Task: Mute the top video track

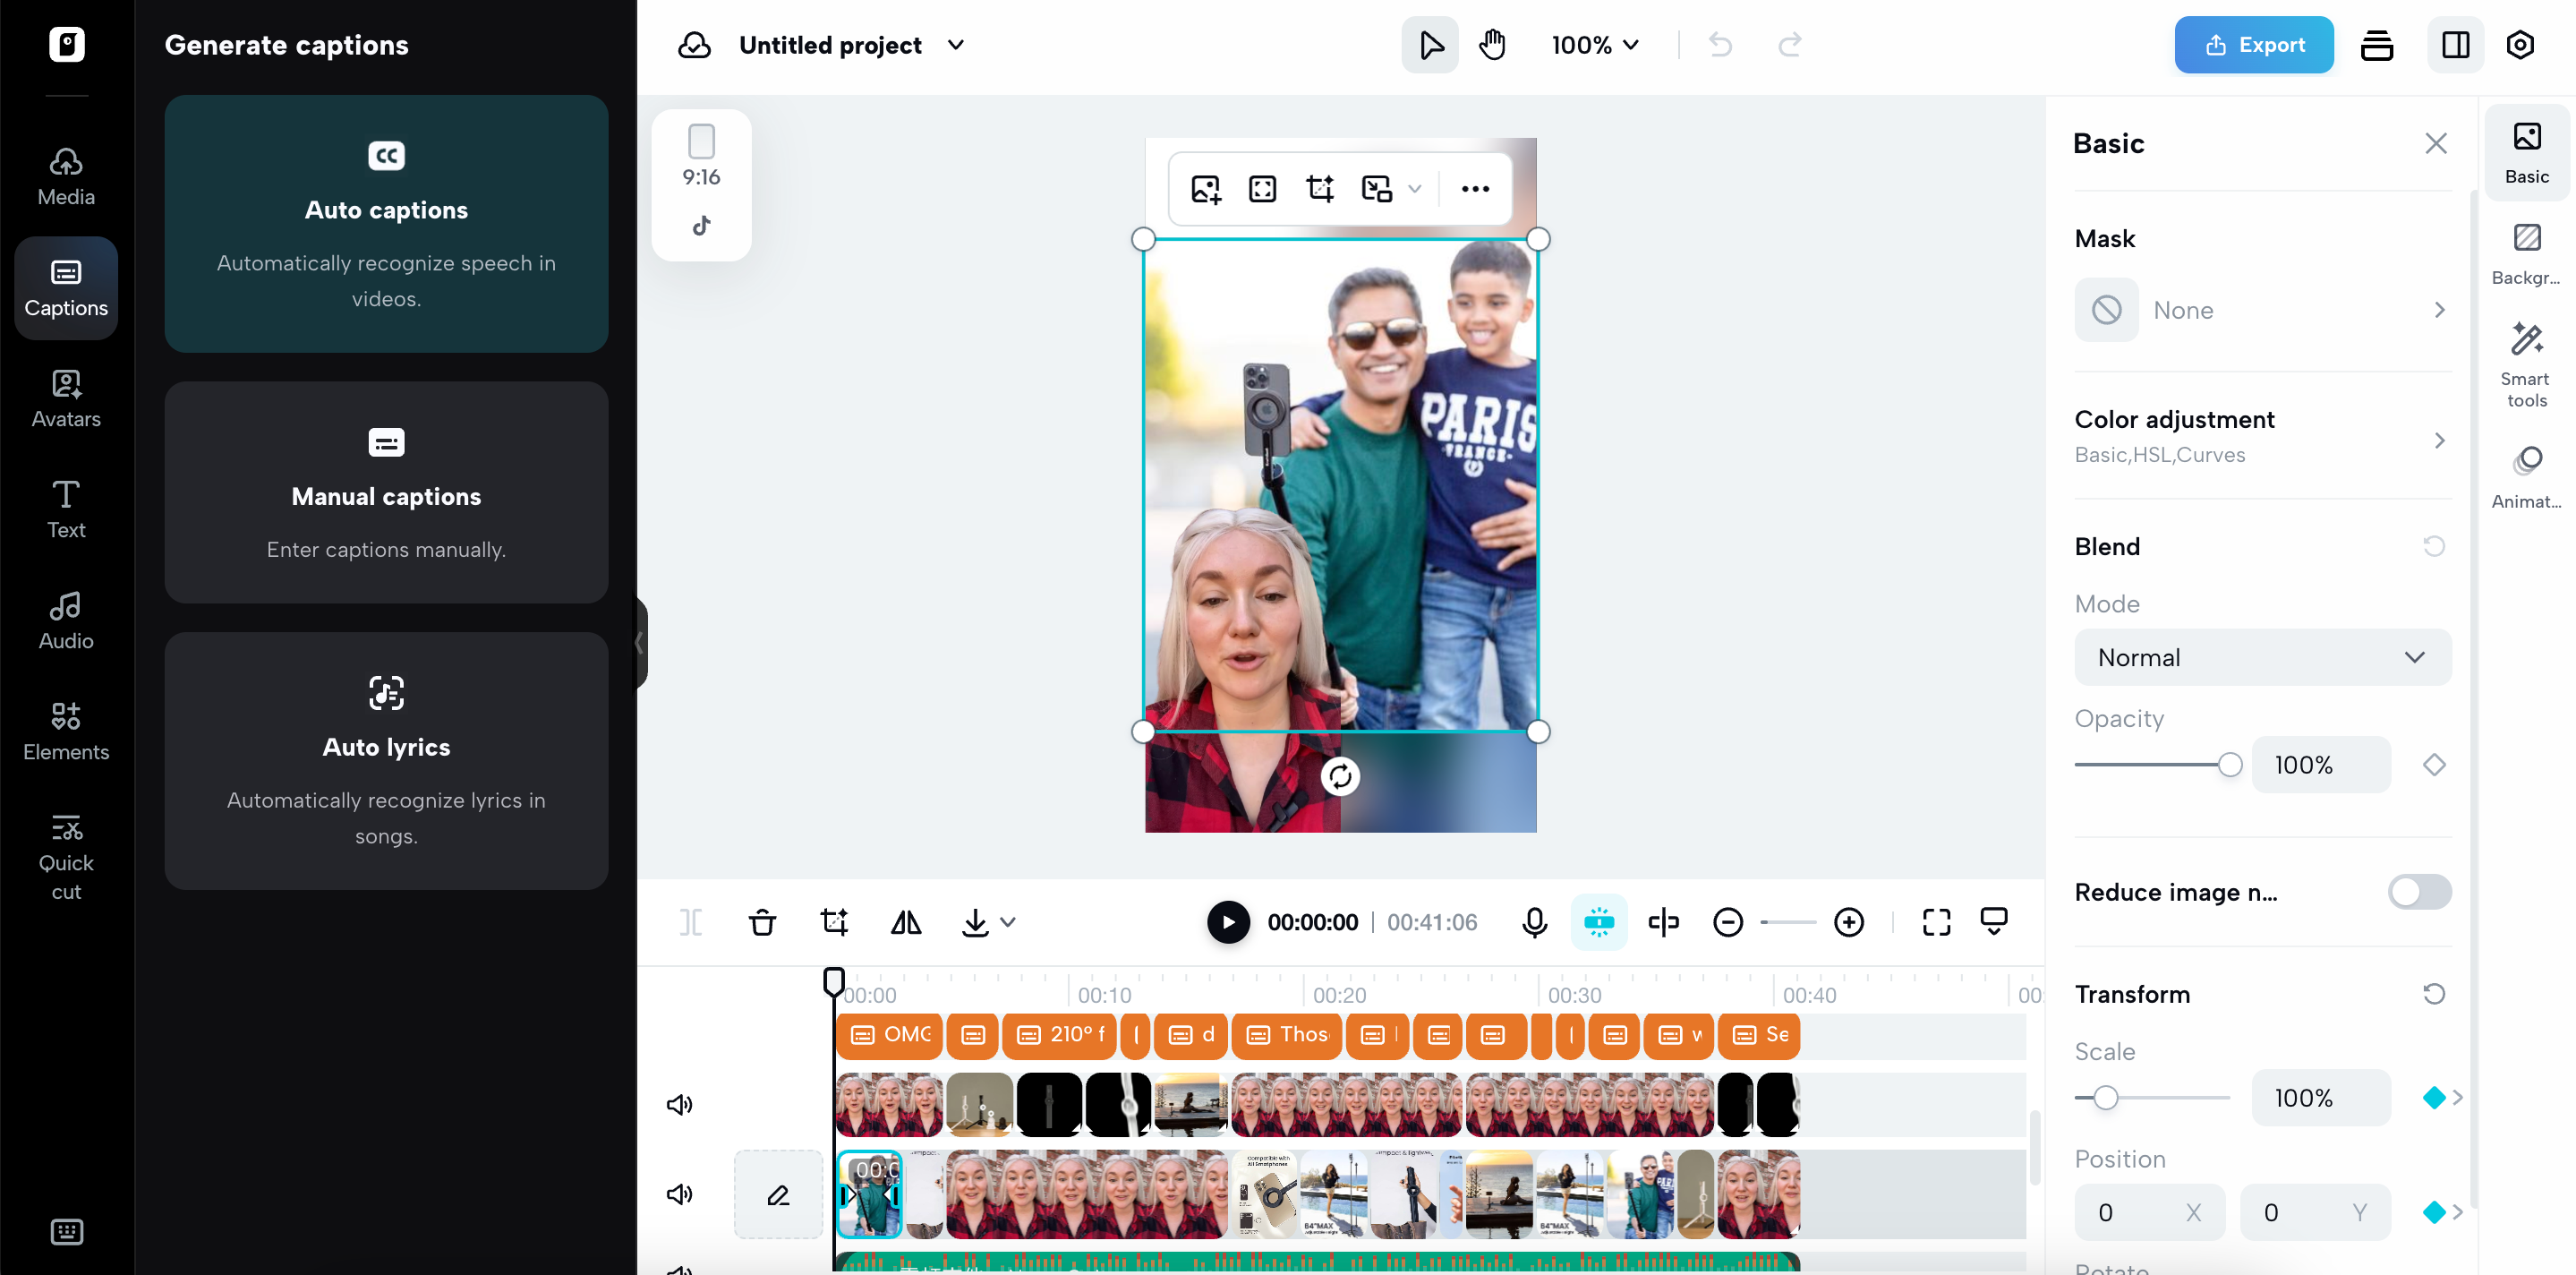Action: point(680,1104)
